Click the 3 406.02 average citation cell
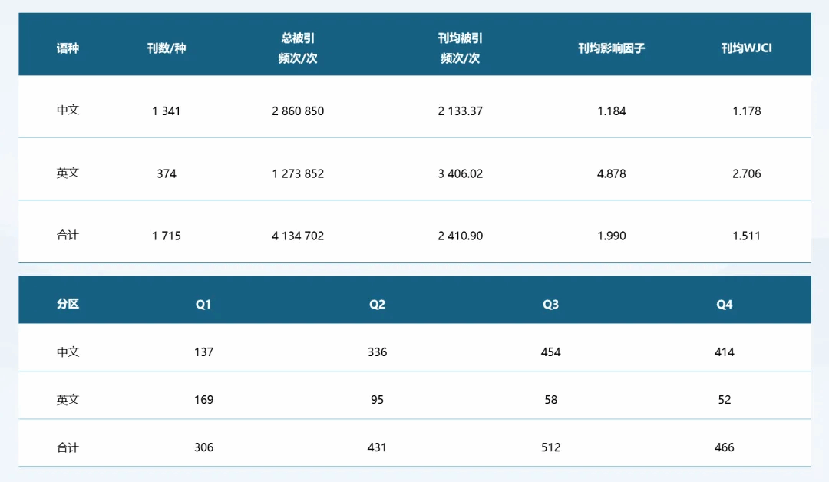Viewport: 830px width, 484px height. pyautogui.click(x=460, y=173)
